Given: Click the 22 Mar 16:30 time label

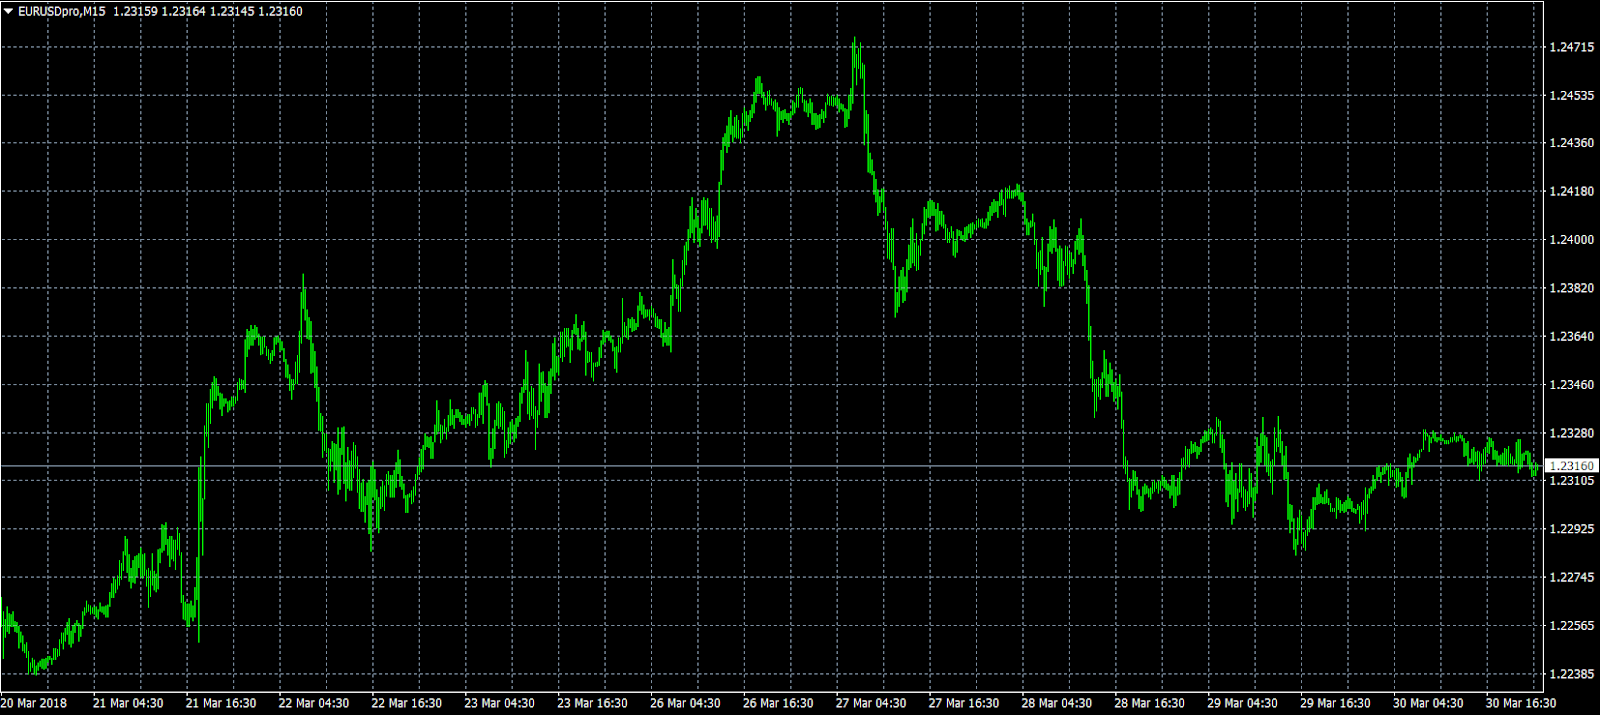Looking at the screenshot, I should pos(407,703).
